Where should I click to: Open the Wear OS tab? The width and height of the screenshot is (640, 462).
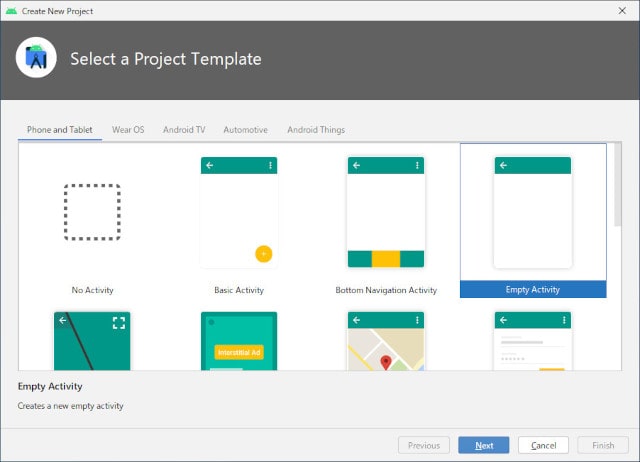pyautogui.click(x=128, y=130)
